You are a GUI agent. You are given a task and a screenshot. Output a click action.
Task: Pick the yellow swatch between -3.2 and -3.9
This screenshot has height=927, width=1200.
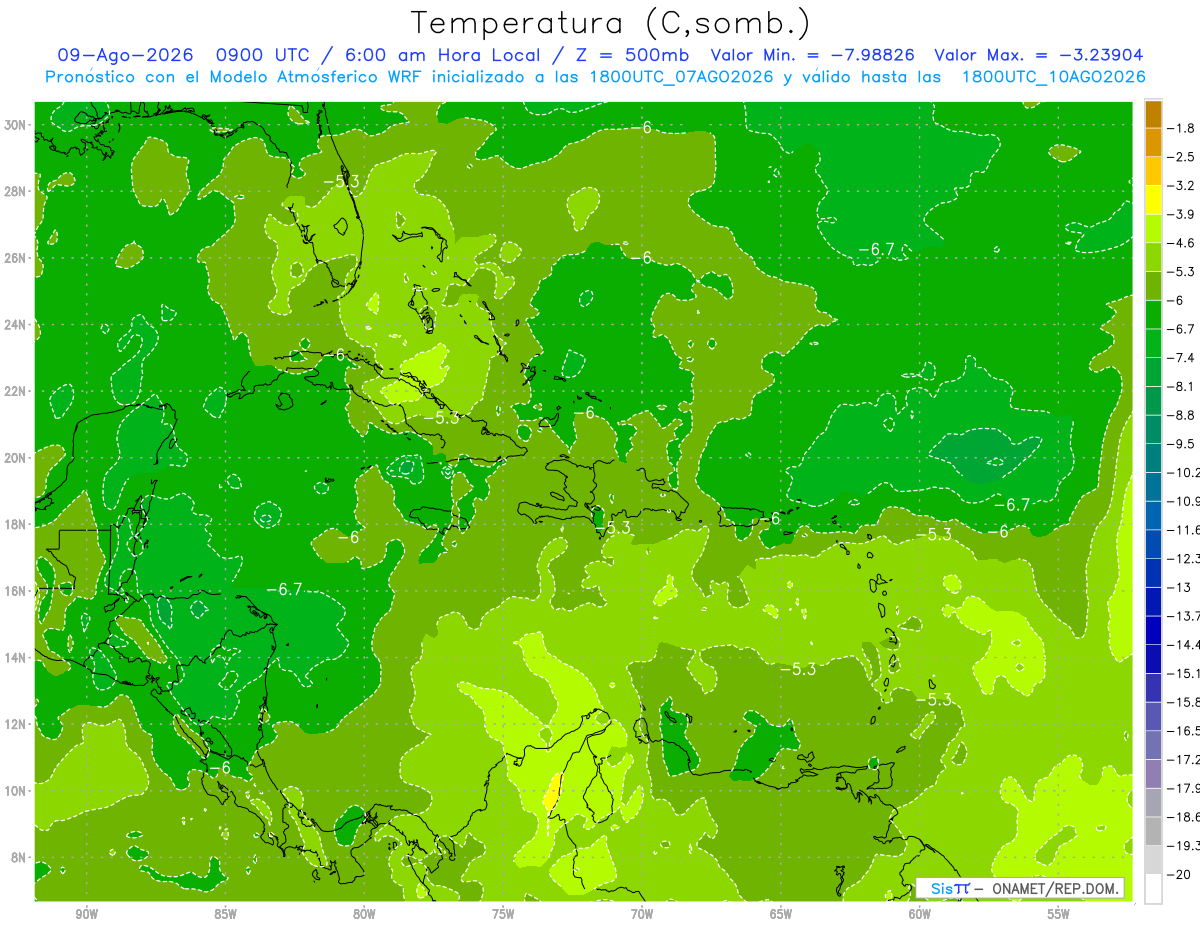coord(1153,200)
